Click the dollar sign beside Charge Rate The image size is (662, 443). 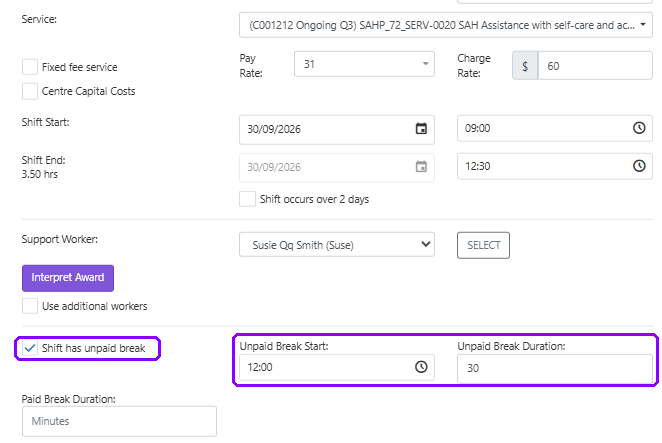(525, 66)
